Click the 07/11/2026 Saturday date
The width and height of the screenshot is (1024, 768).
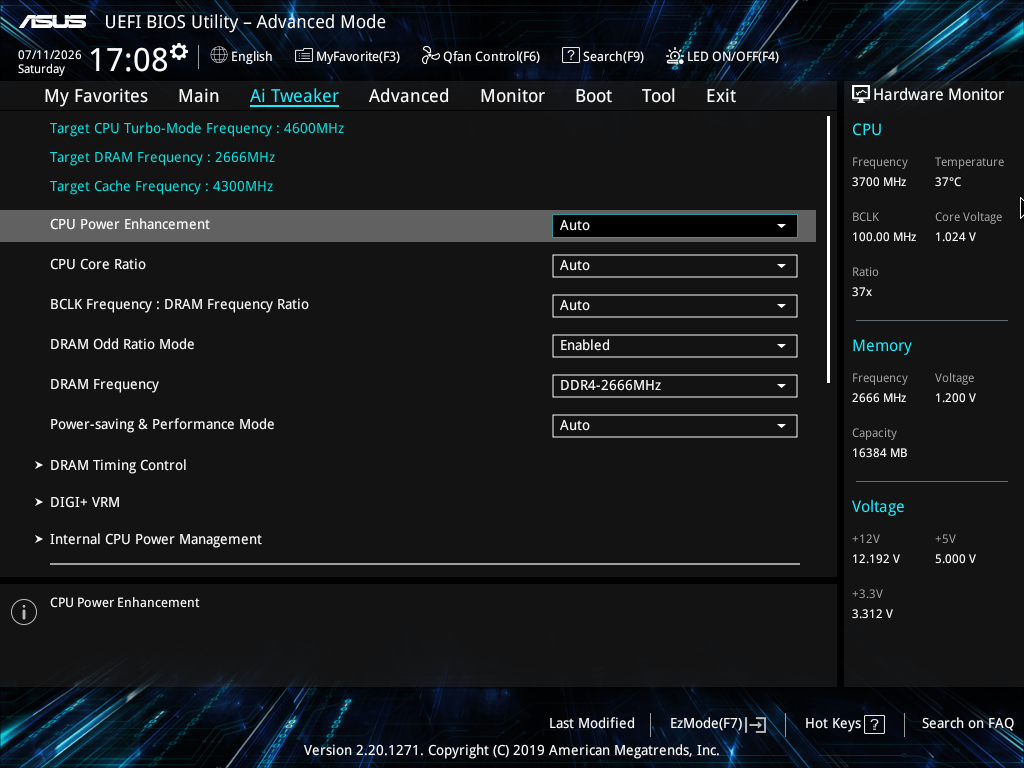[50, 61]
